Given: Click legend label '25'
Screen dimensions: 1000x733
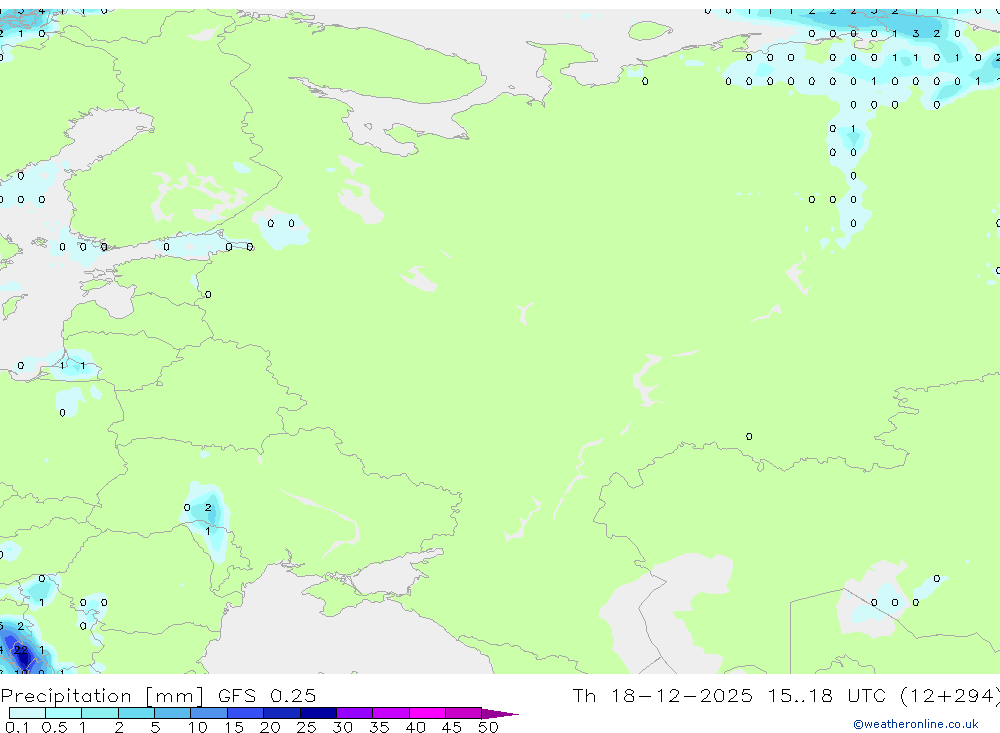Looking at the screenshot, I should 307,727.
